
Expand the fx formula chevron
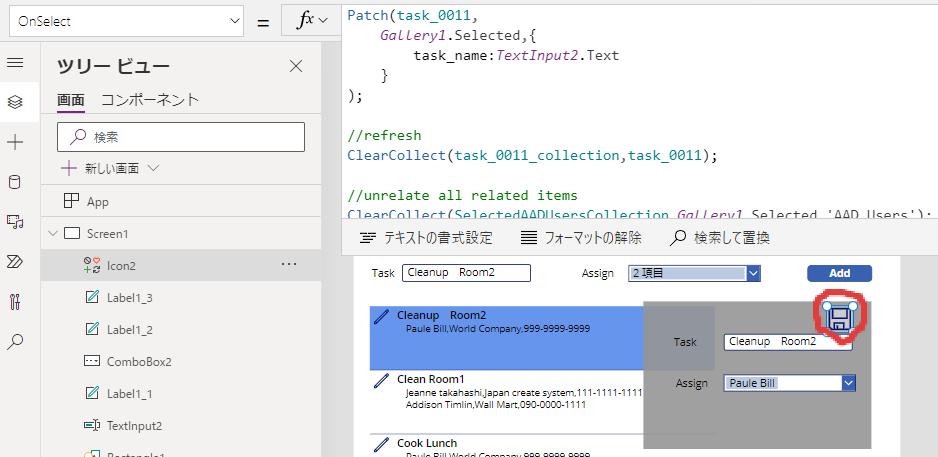tap(323, 21)
